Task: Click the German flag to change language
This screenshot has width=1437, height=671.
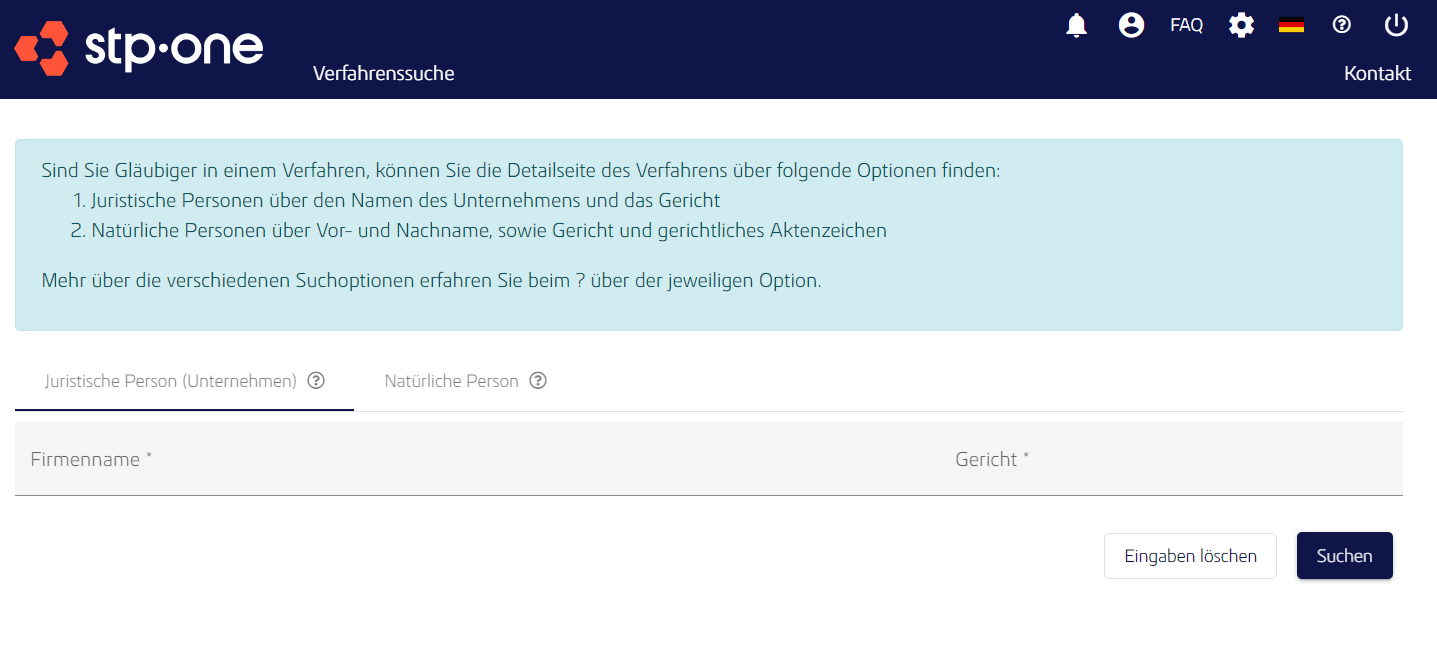Action: click(1291, 25)
